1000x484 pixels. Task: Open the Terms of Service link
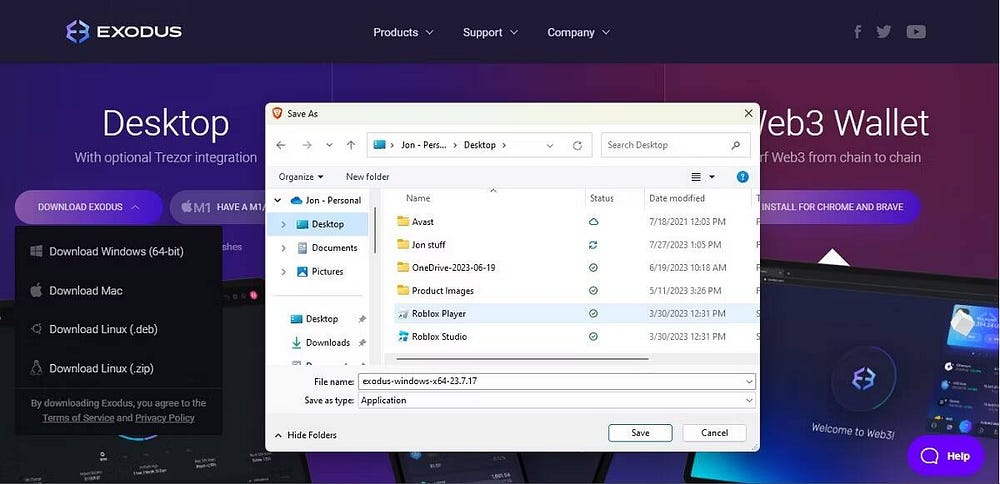pos(78,418)
